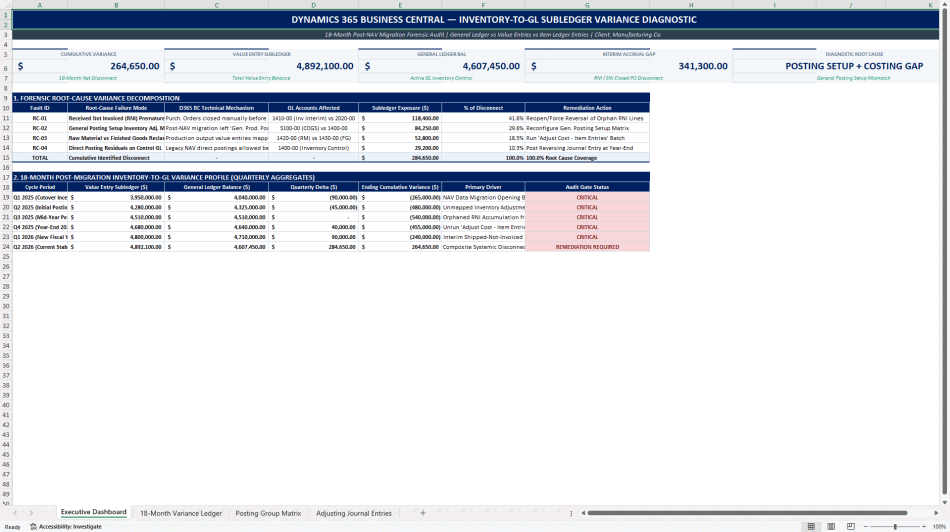Click the zoom in plus icon
Image resolution: width=950 pixels, height=532 pixels.
(924, 527)
